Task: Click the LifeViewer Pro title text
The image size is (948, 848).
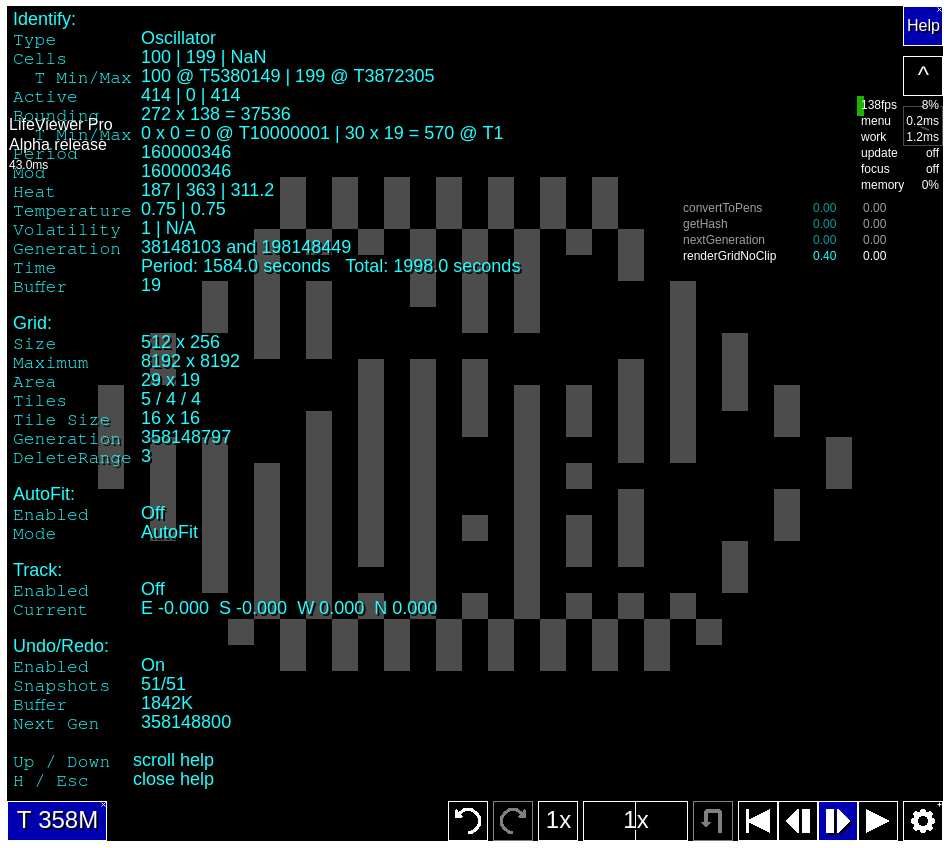Action: tap(60, 125)
